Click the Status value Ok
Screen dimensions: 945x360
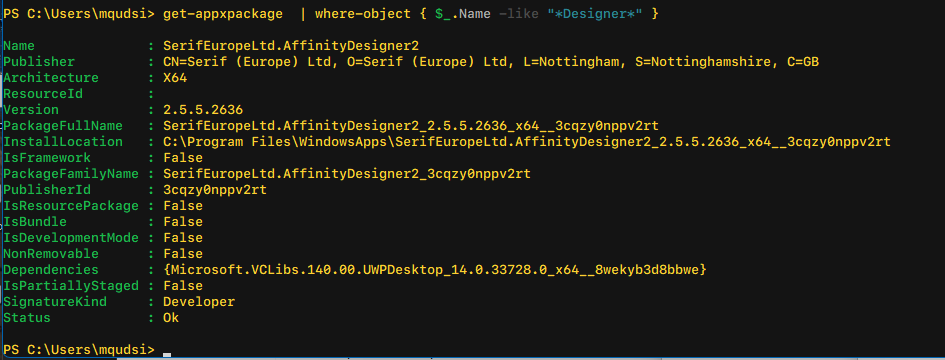(171, 318)
